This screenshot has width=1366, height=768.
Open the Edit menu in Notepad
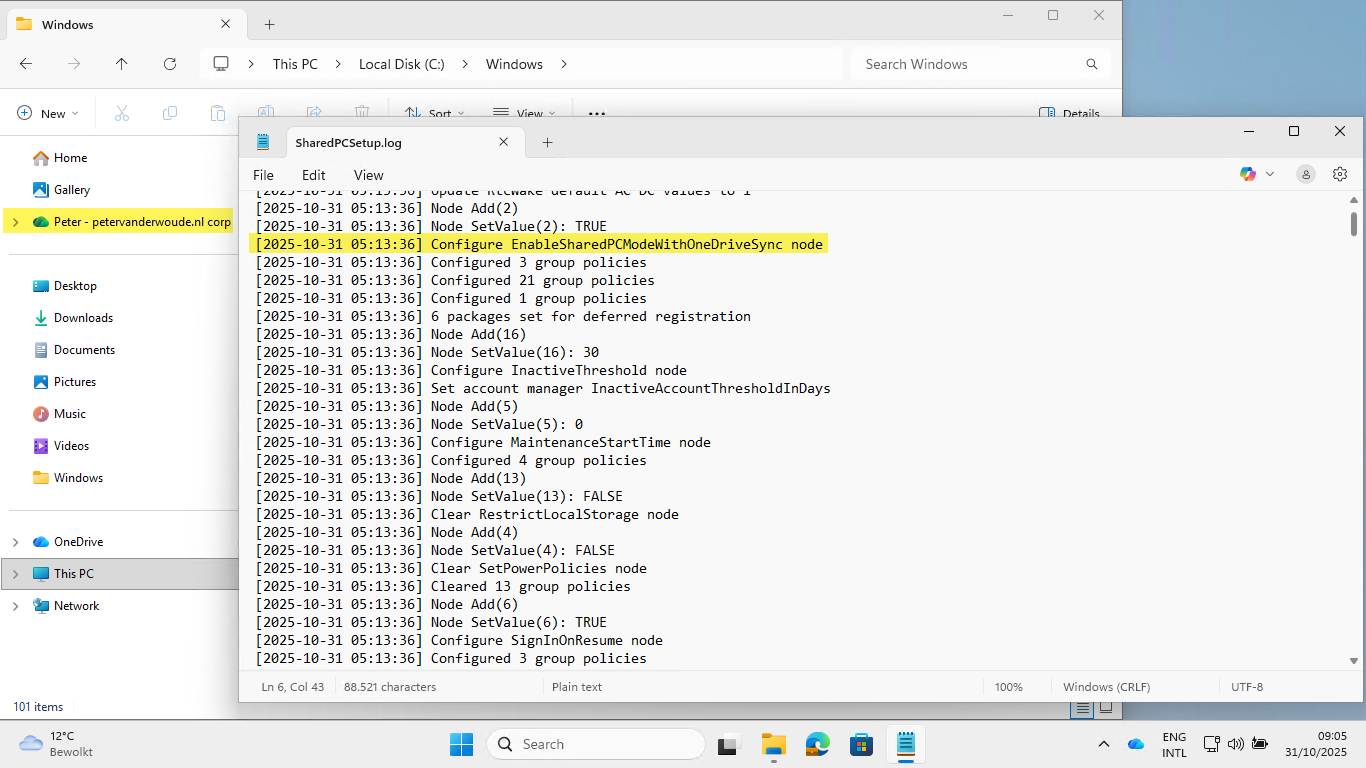tap(314, 175)
